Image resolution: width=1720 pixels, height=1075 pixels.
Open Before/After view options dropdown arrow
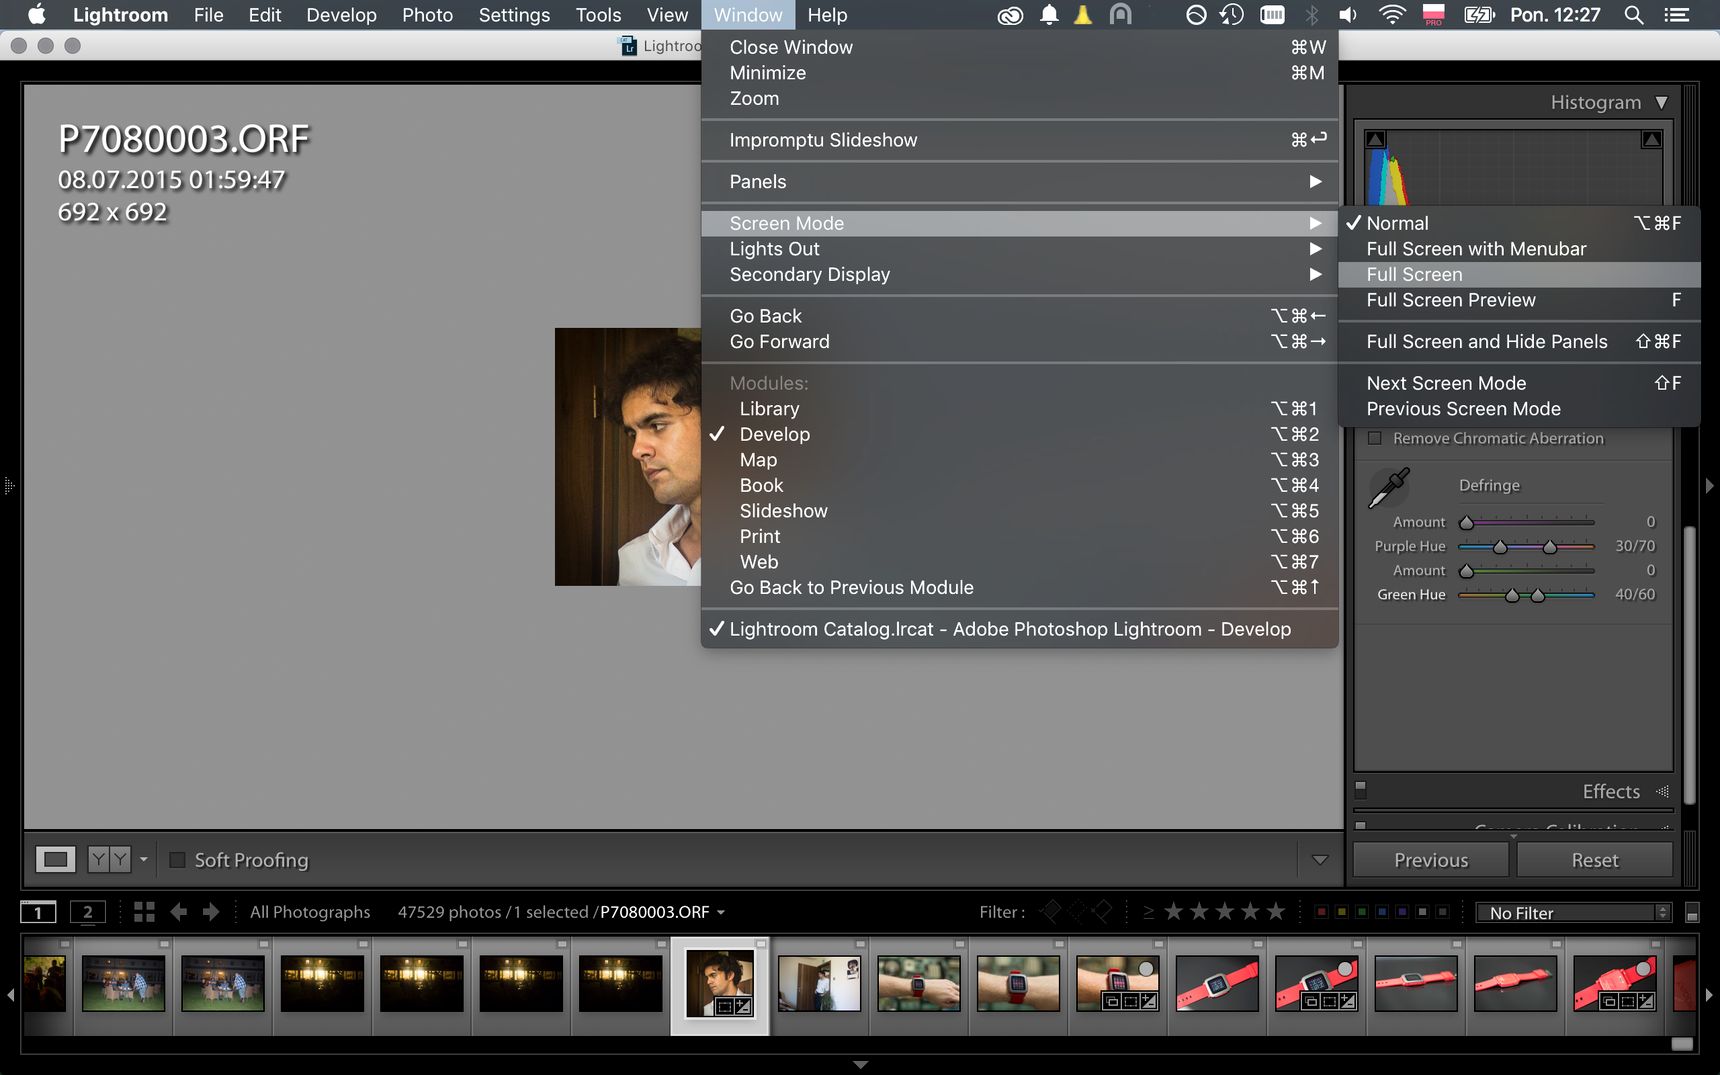click(144, 859)
